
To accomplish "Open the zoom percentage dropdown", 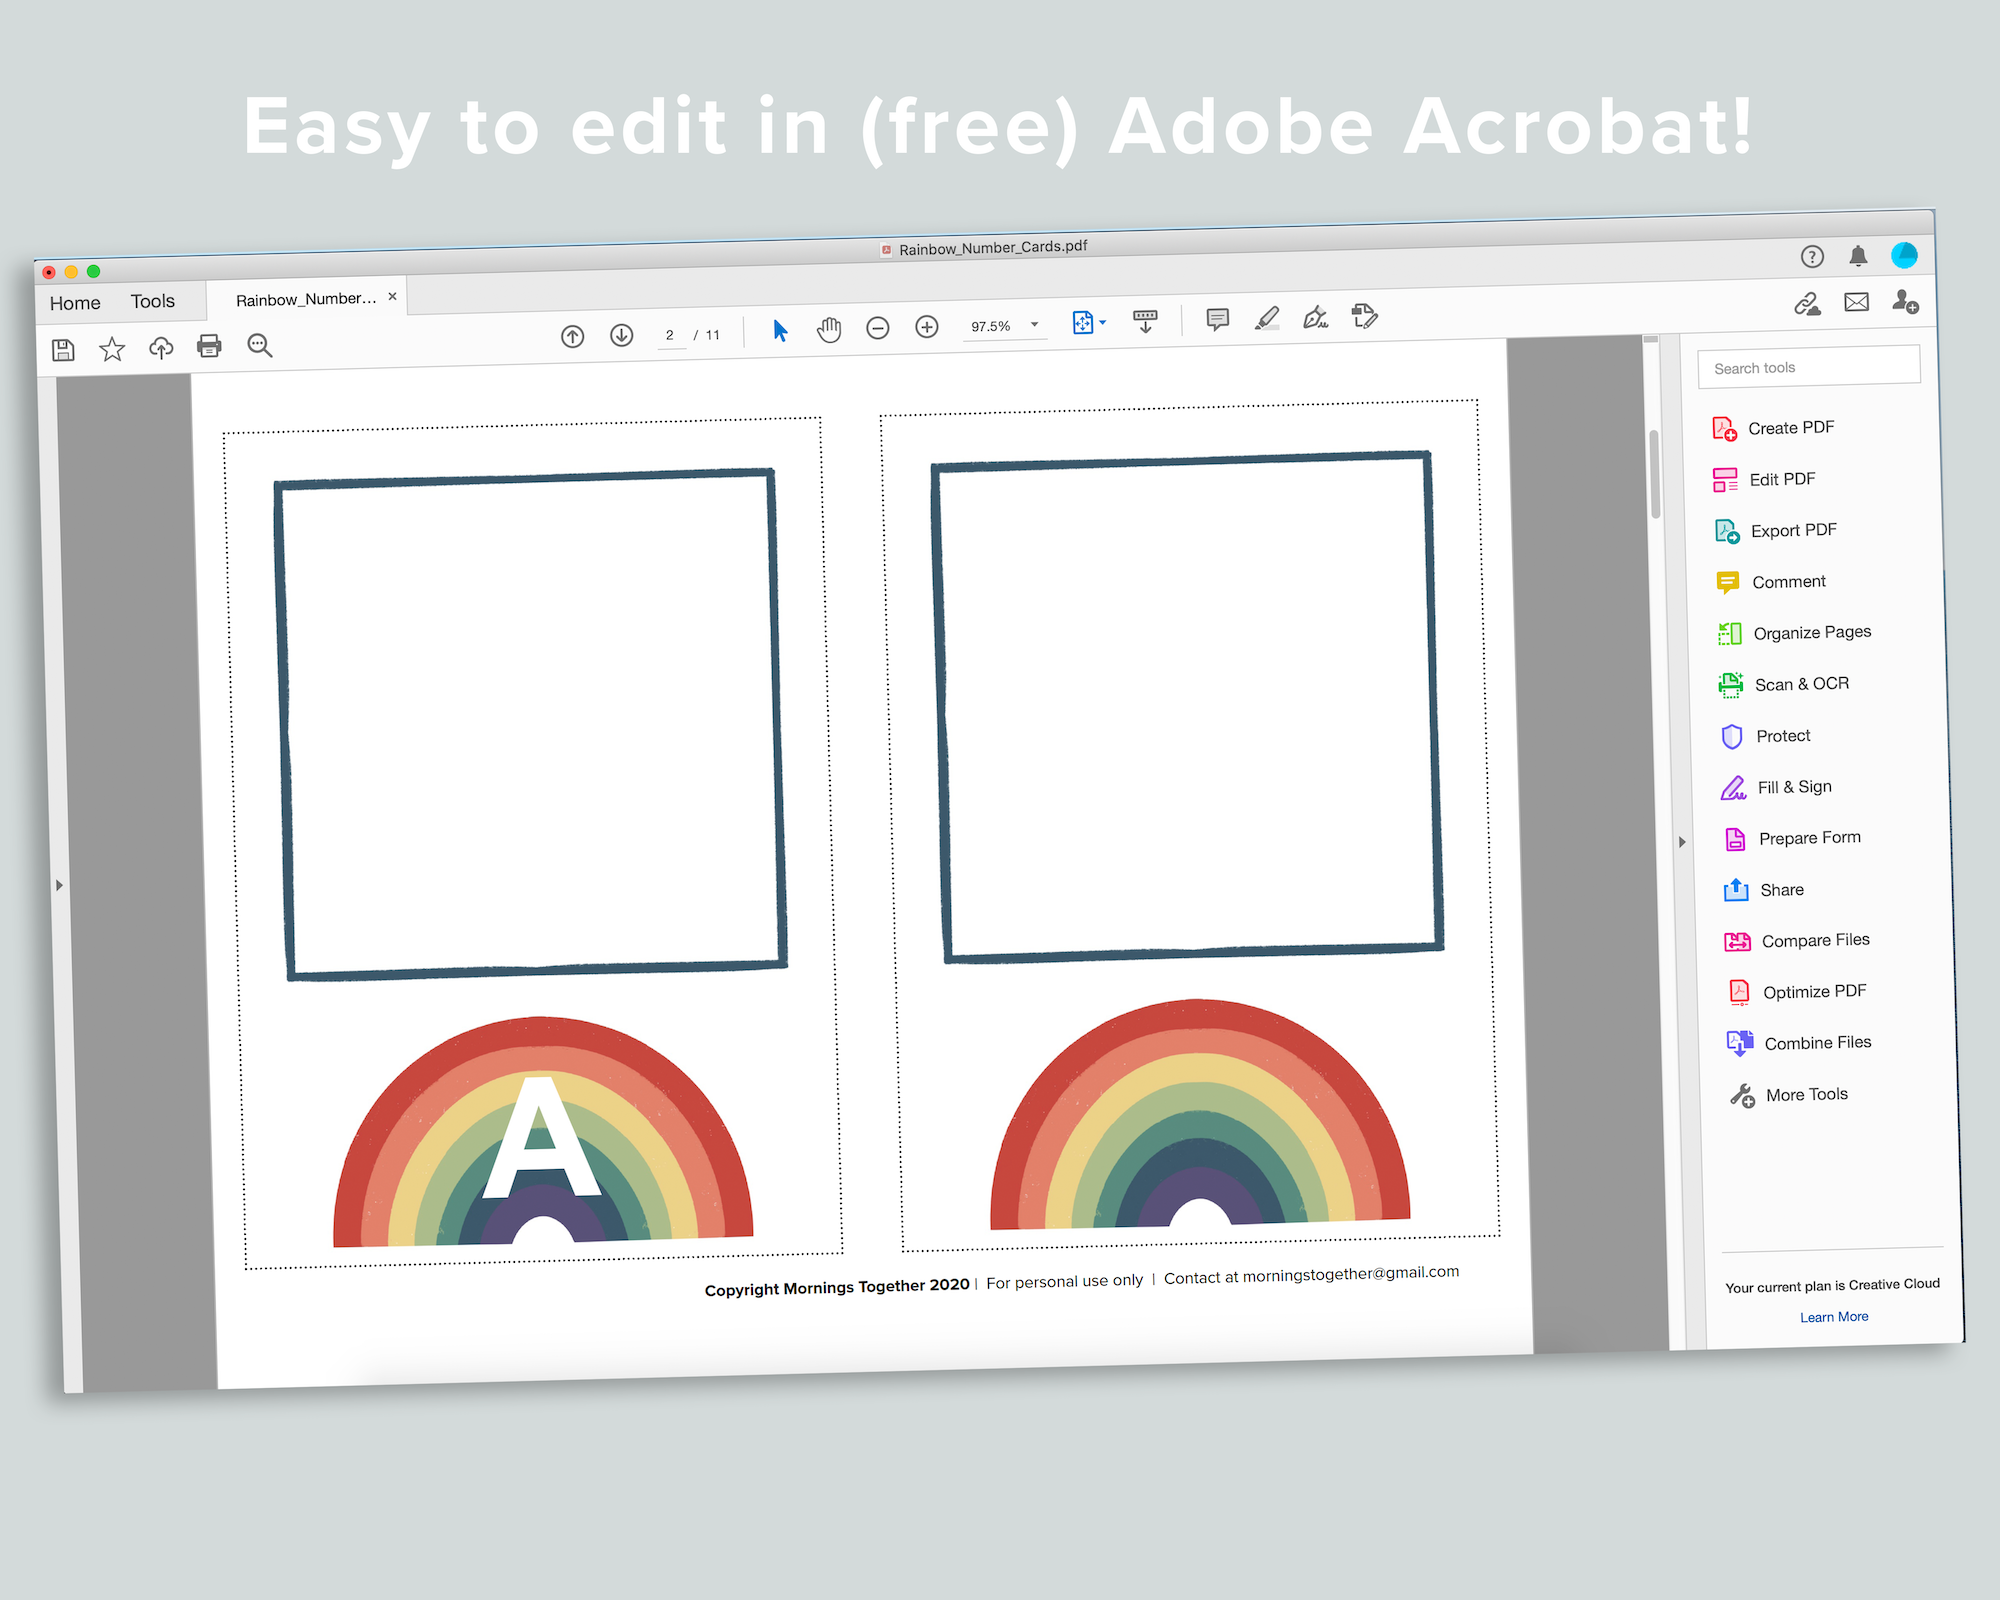I will pos(1035,324).
